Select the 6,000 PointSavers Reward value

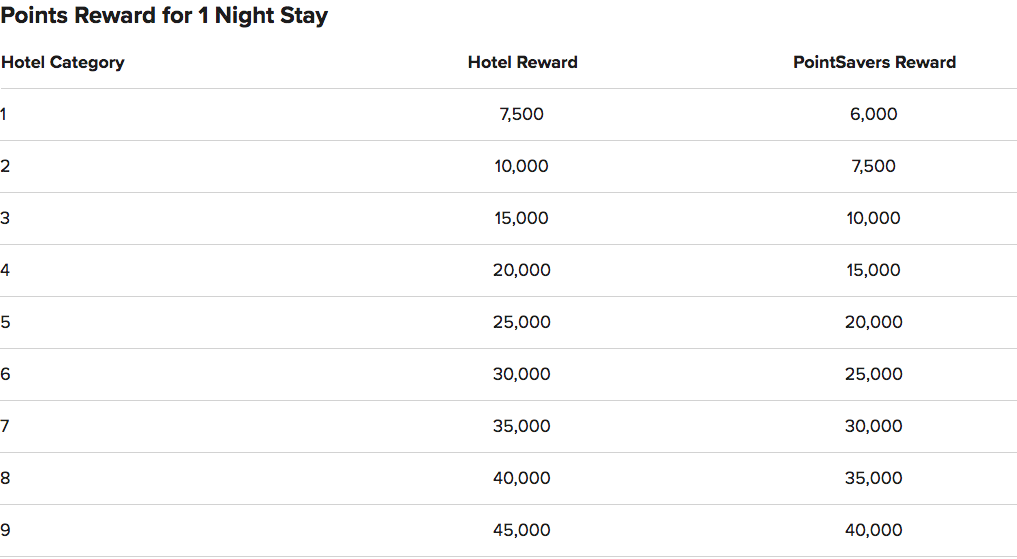point(874,115)
